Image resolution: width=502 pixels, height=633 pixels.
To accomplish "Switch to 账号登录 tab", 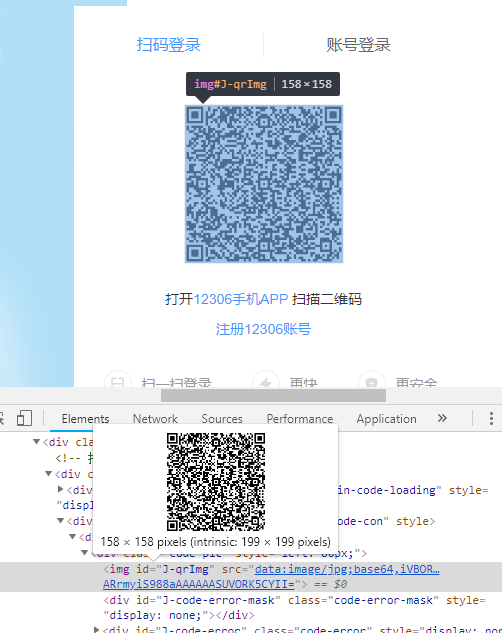I will [x=358, y=44].
